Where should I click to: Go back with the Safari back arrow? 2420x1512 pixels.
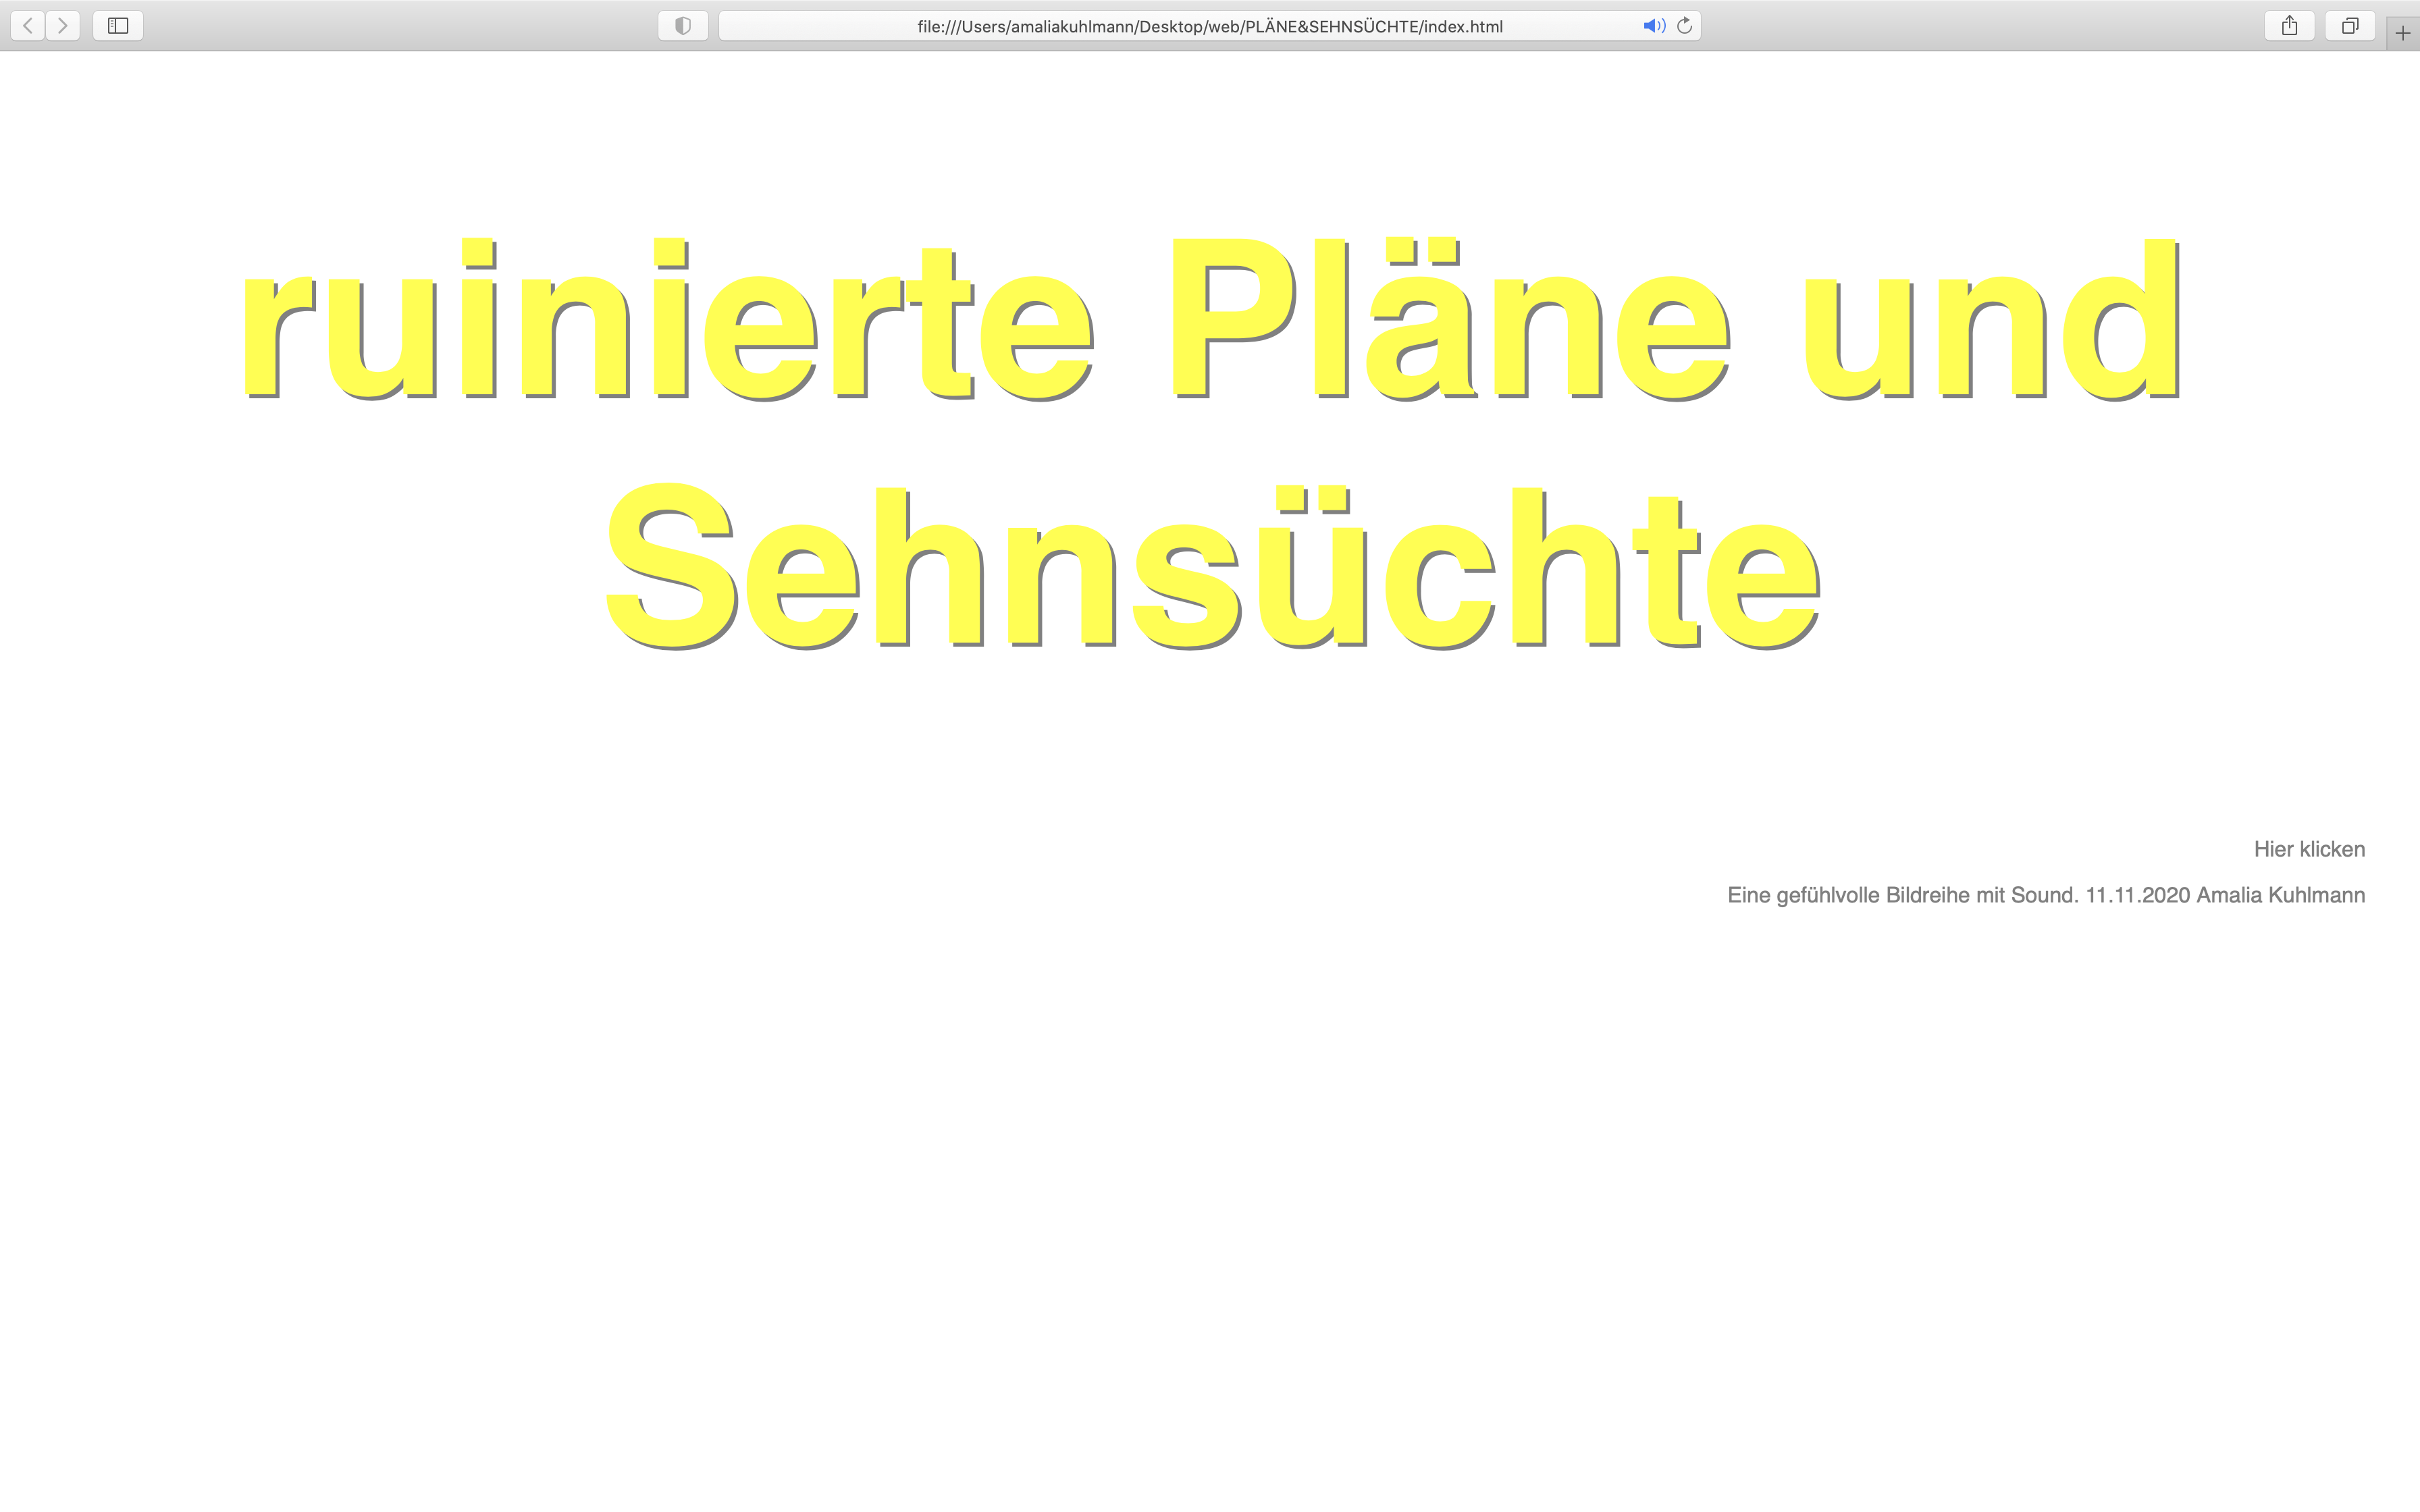28,26
